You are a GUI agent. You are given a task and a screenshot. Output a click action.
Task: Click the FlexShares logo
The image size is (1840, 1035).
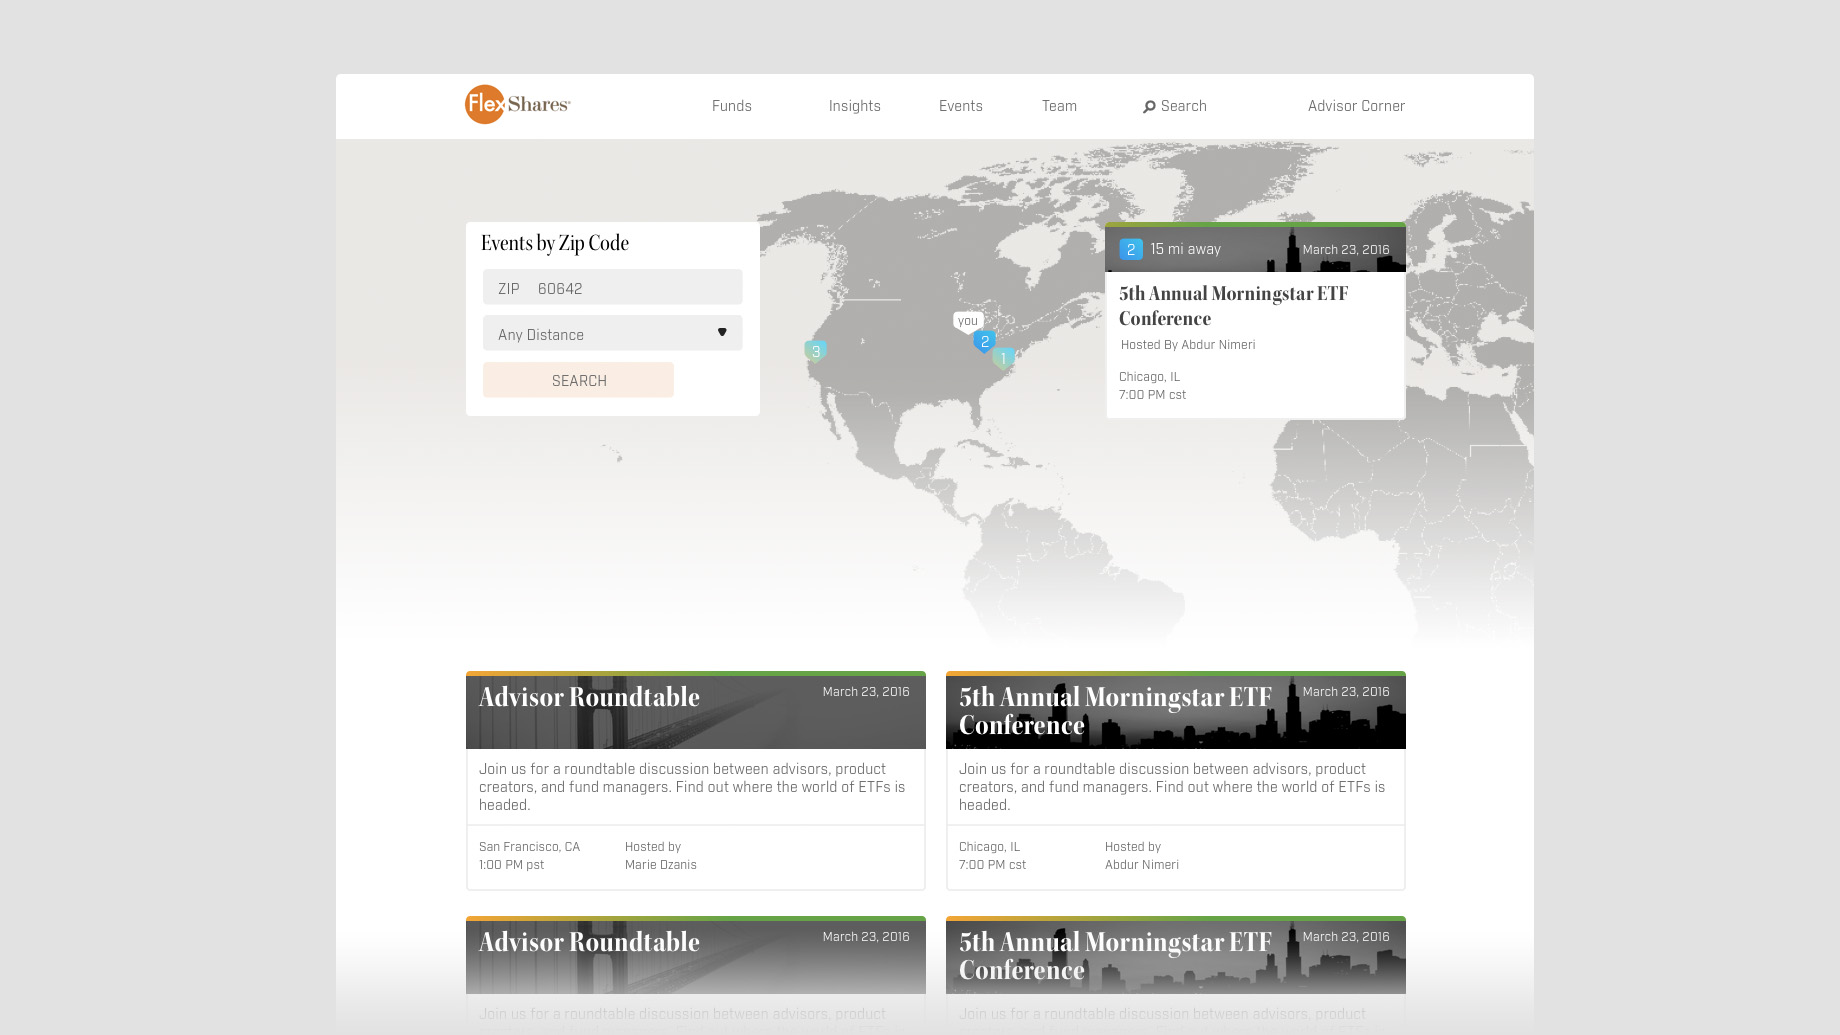tap(517, 105)
